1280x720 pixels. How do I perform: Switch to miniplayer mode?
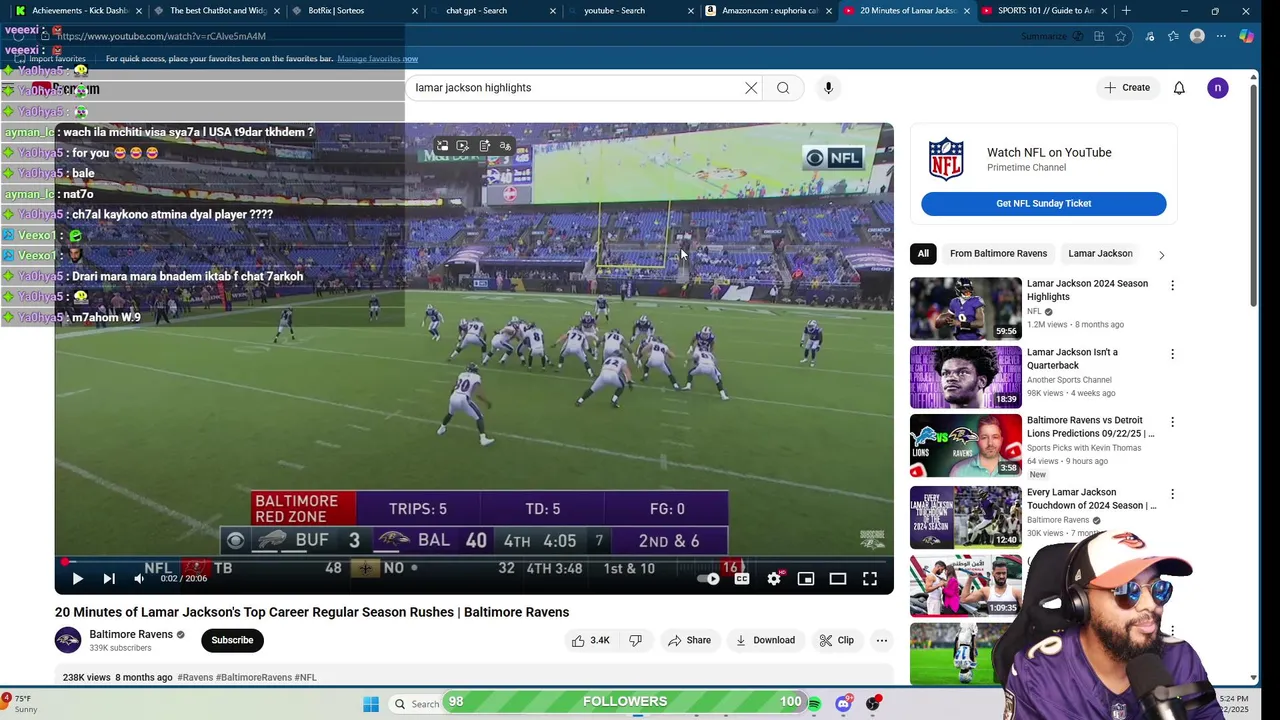[806, 578]
